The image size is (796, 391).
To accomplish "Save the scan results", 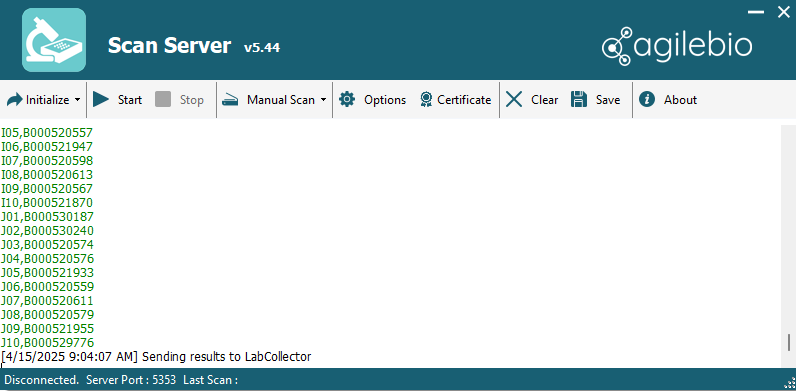I will (x=608, y=100).
